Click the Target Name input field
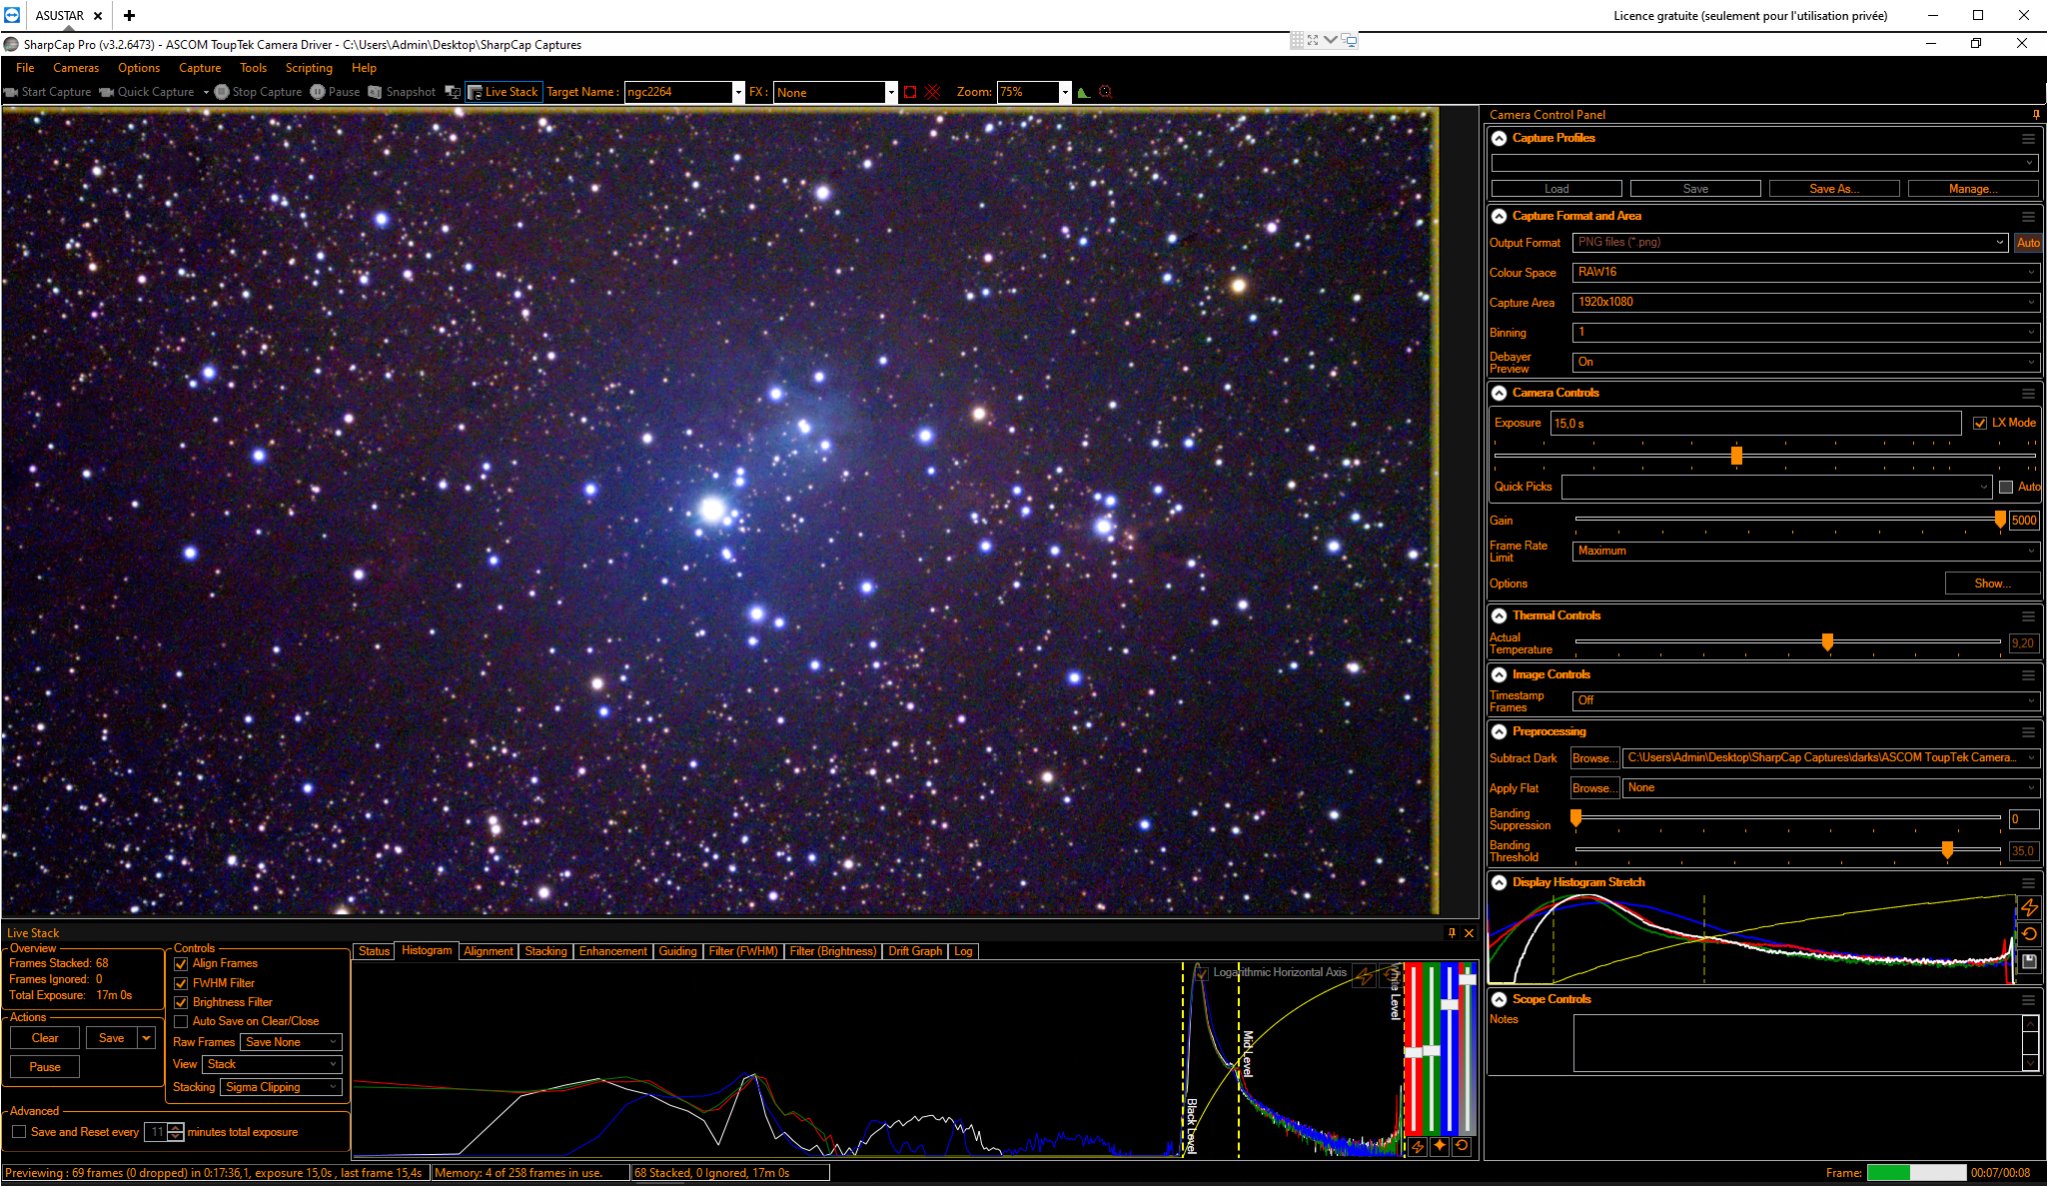Screen dimensions: 2048x1187 pyautogui.click(x=679, y=92)
